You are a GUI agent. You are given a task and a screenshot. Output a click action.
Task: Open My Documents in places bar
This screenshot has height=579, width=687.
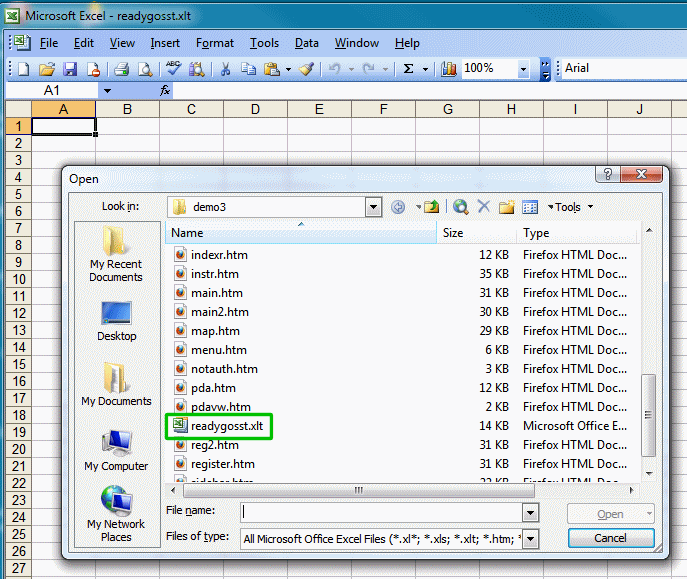point(116,385)
